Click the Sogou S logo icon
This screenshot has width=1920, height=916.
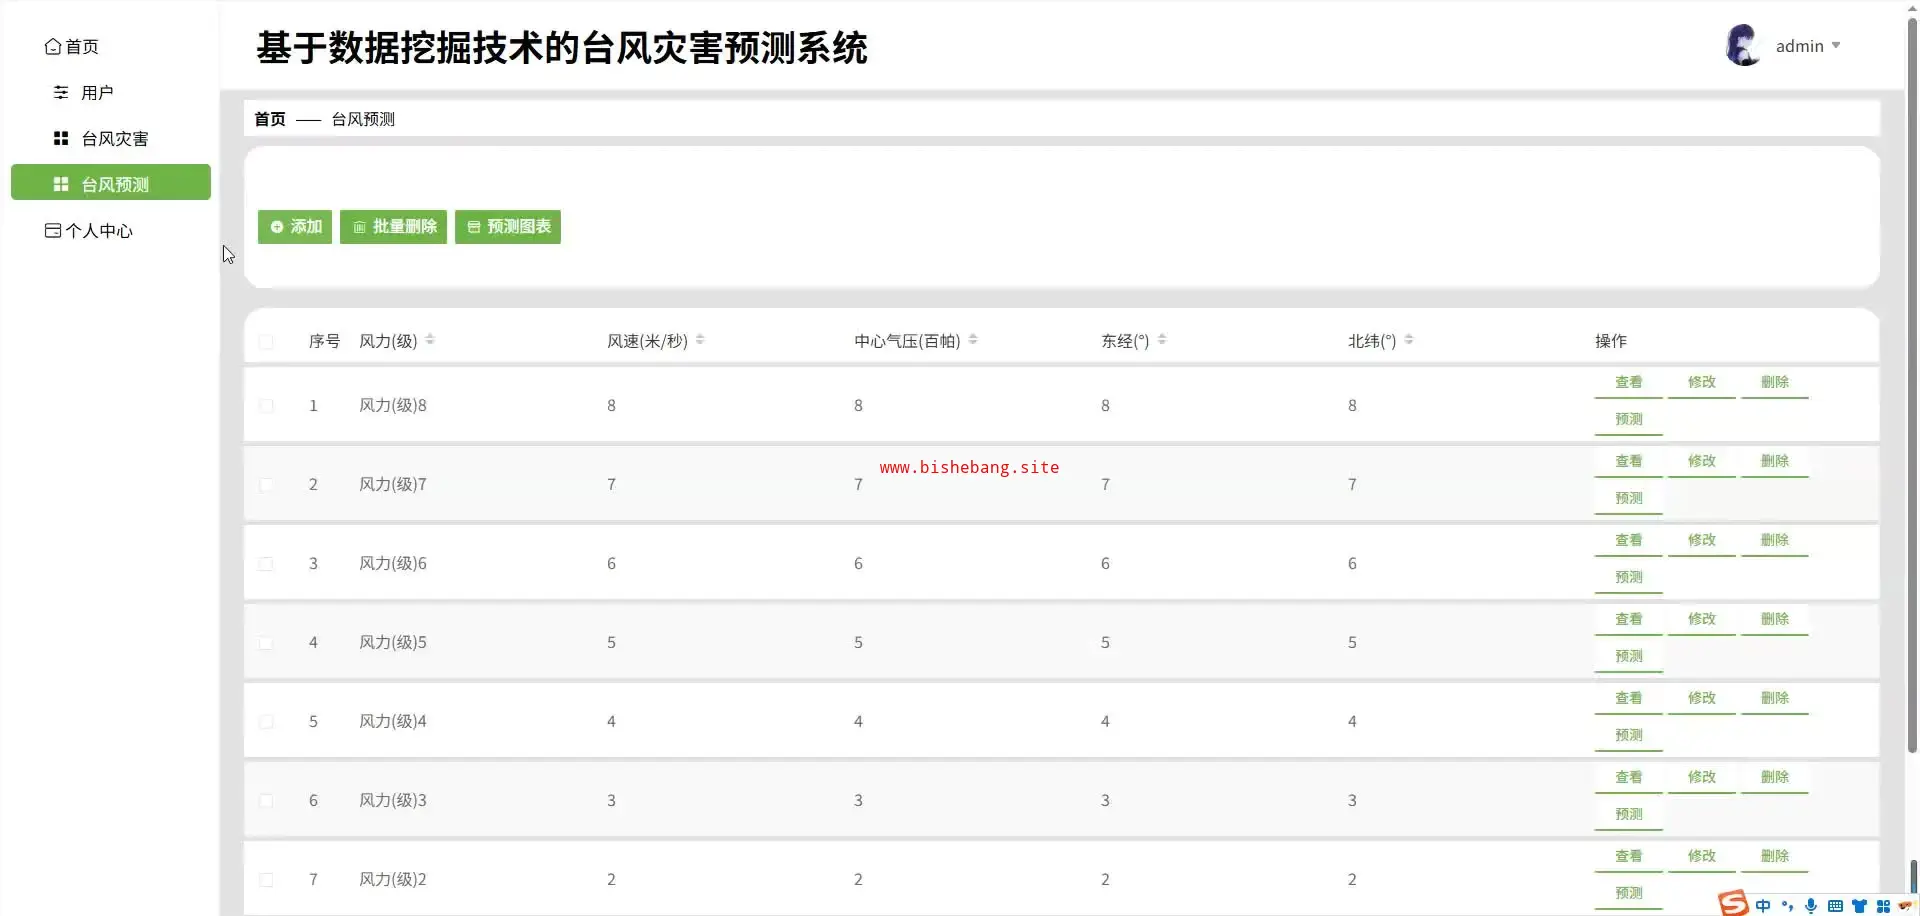click(1733, 903)
